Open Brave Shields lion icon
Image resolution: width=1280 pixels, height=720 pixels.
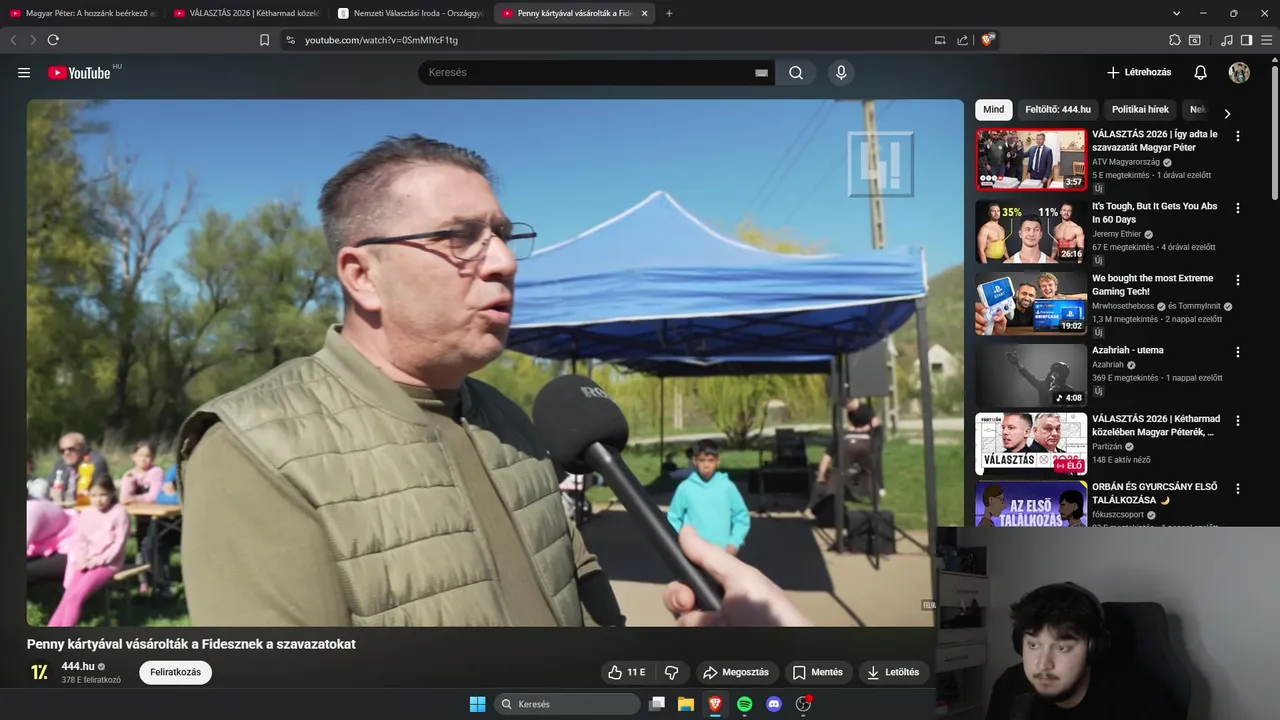pos(987,40)
